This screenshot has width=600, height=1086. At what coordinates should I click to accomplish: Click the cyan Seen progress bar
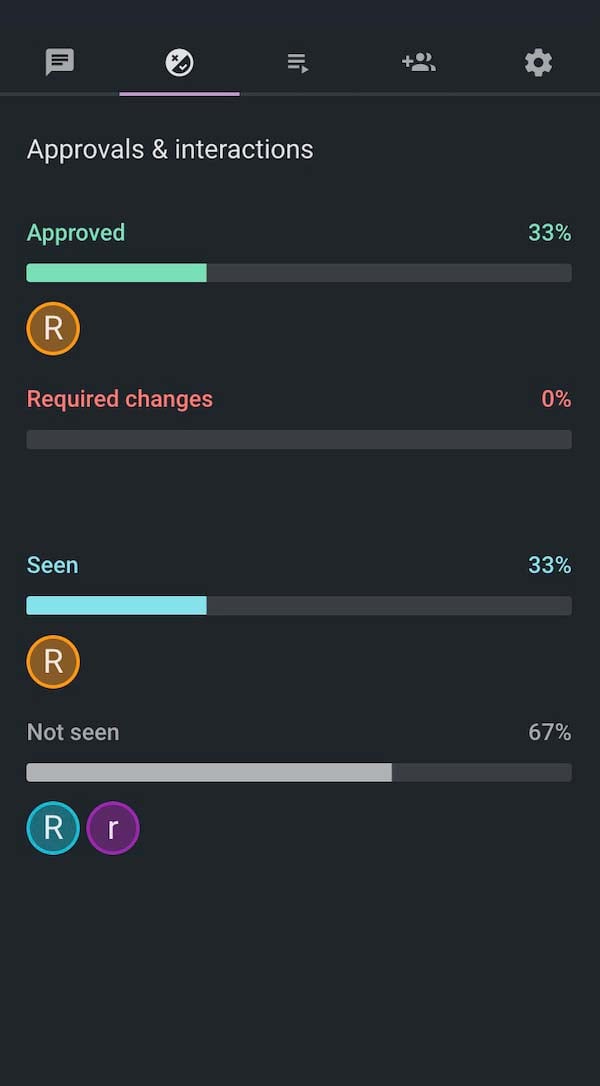[x=298, y=605]
